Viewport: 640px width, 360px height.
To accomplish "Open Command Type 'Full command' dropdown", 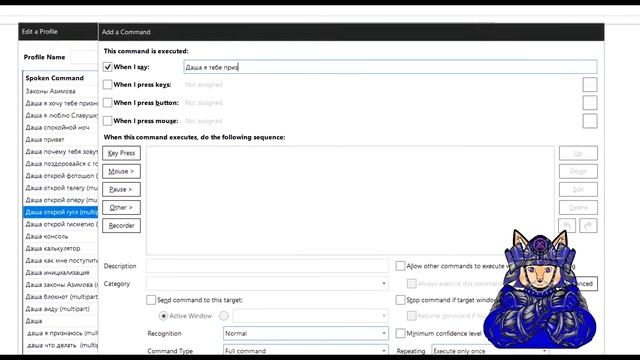I will (x=306, y=351).
